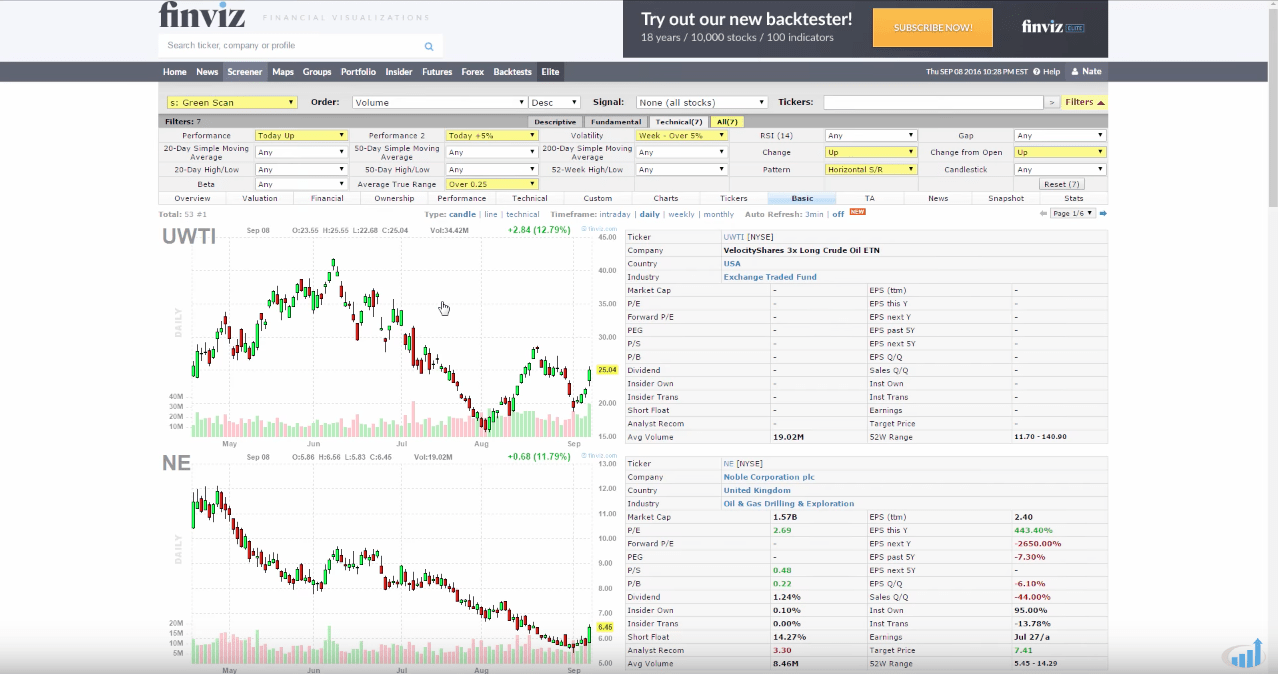Open the Order Volume dropdown

click(x=439, y=102)
